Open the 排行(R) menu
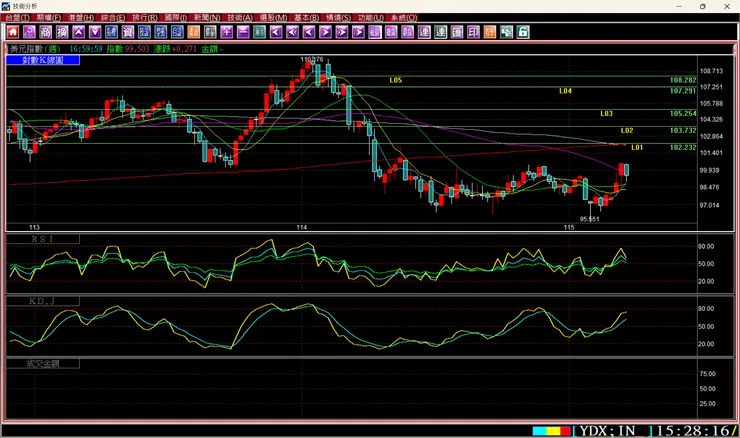Image resolution: width=740 pixels, height=438 pixels. point(145,18)
